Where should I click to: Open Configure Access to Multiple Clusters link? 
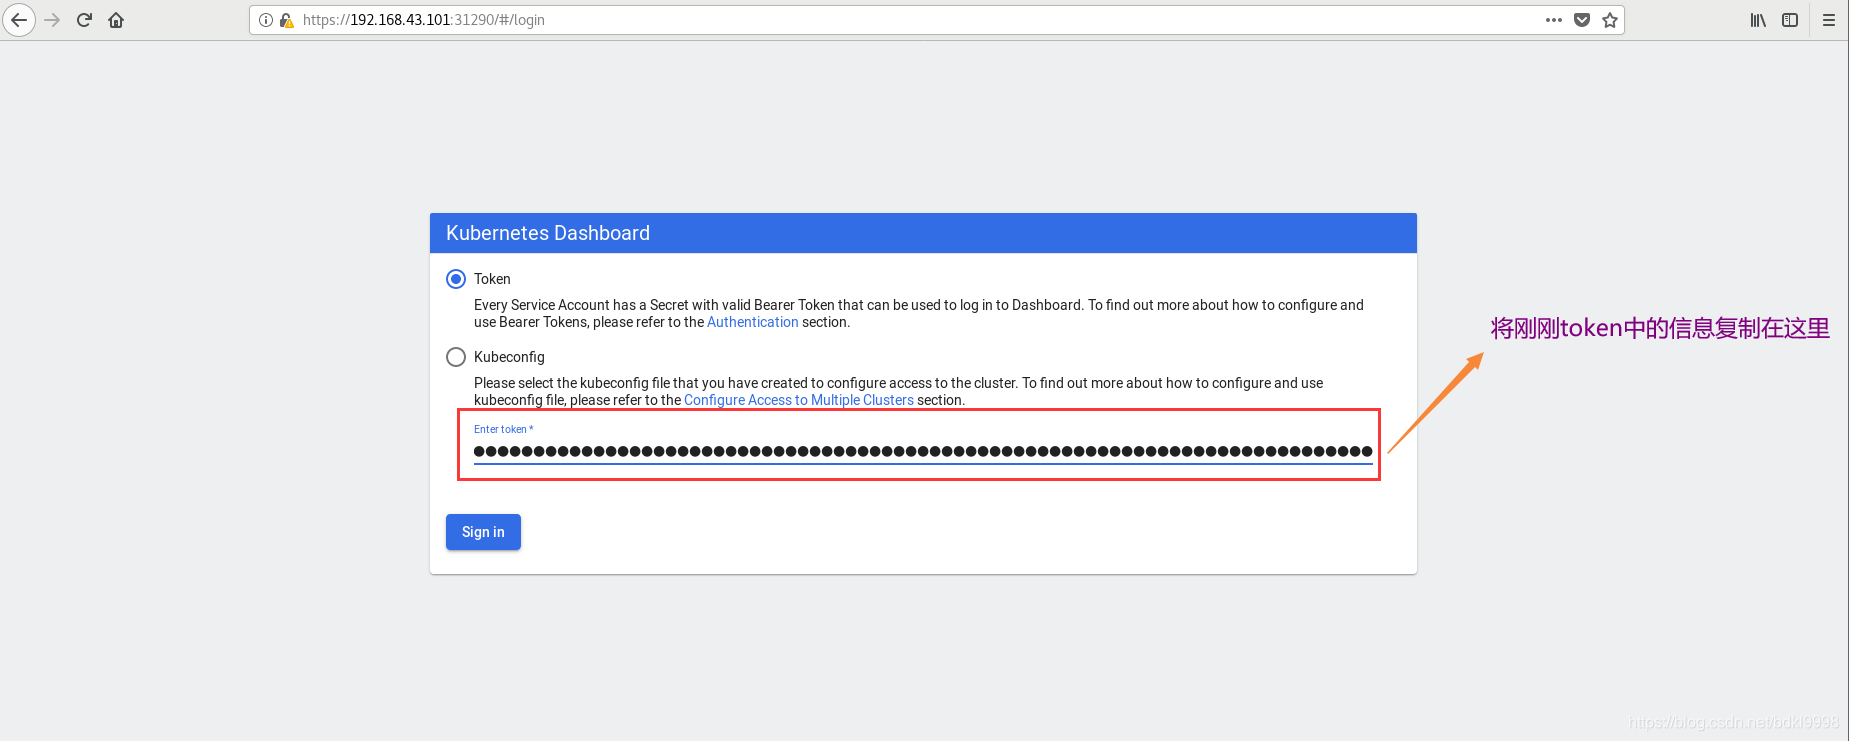point(799,400)
